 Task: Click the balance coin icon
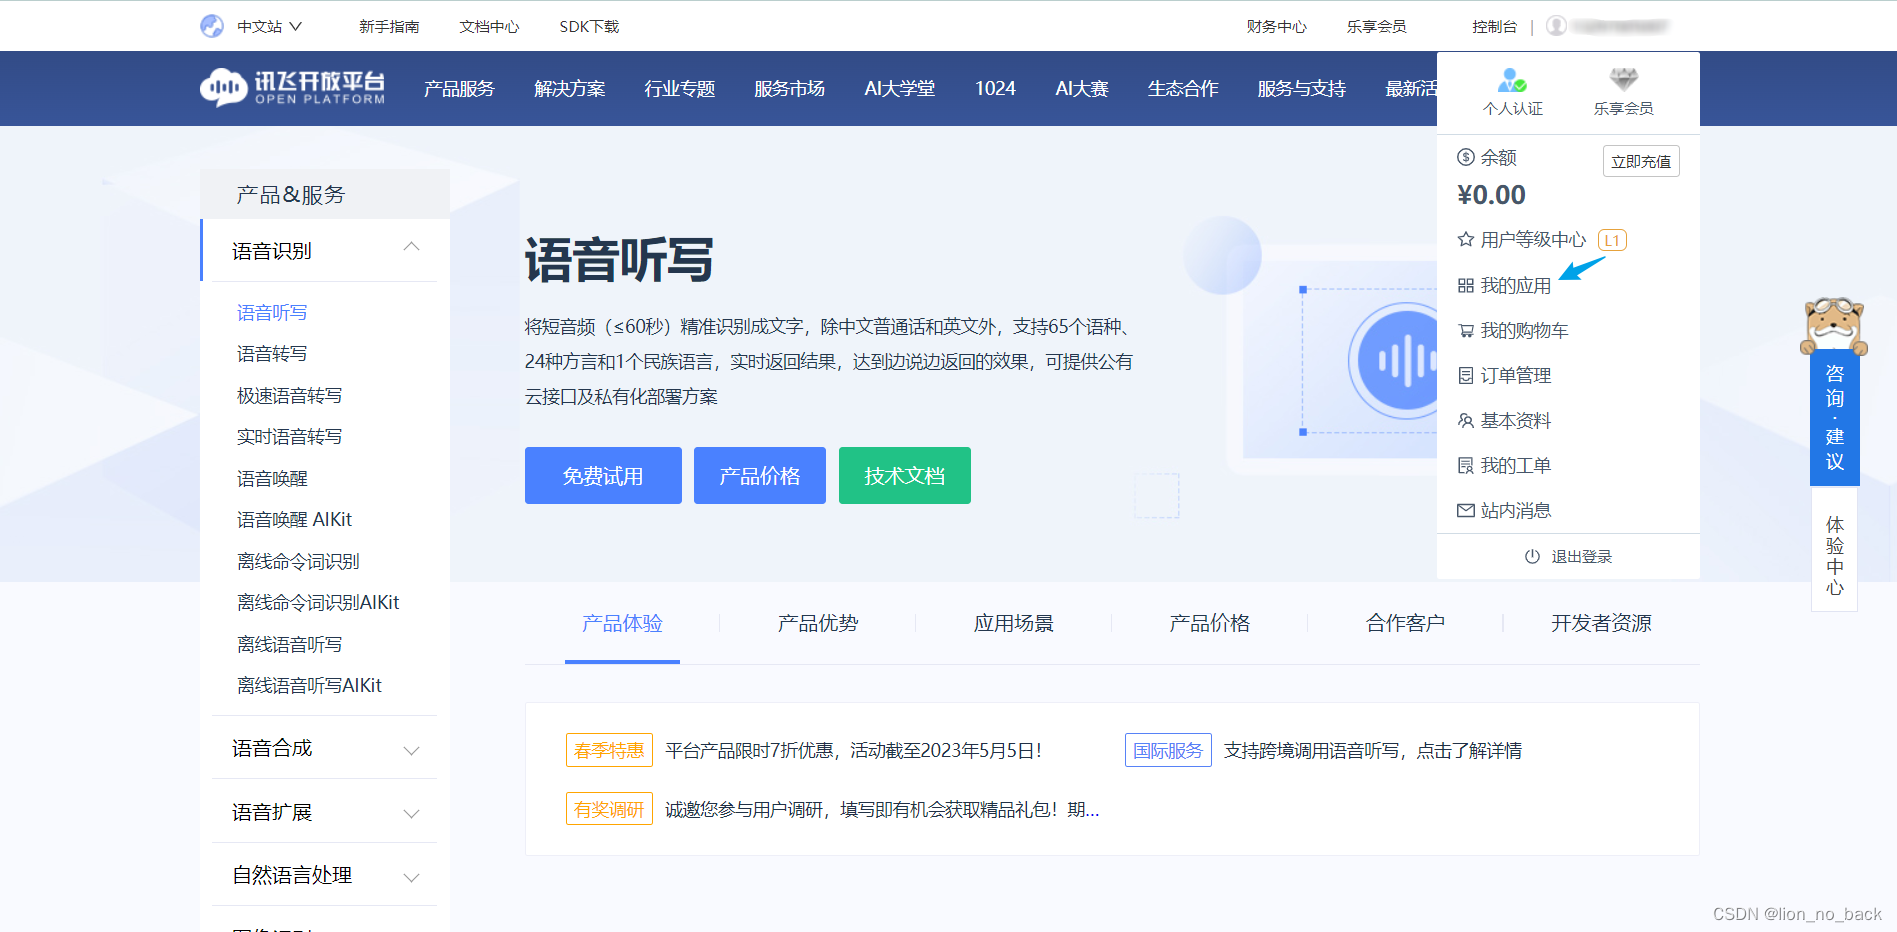[x=1466, y=157]
